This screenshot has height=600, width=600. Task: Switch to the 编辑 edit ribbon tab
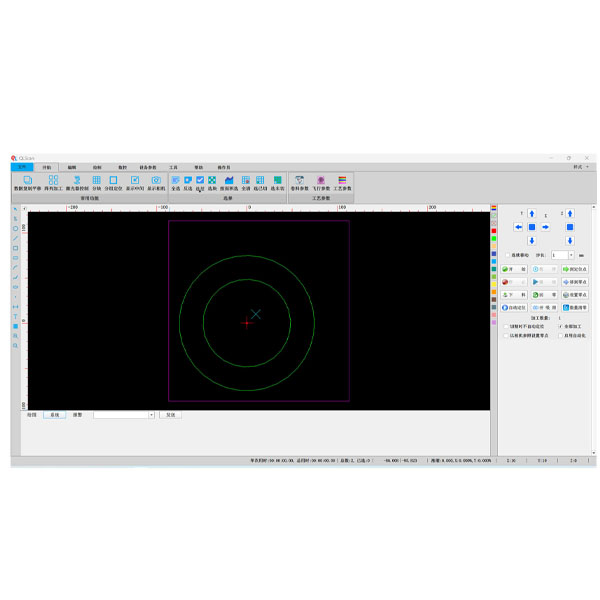click(72, 167)
